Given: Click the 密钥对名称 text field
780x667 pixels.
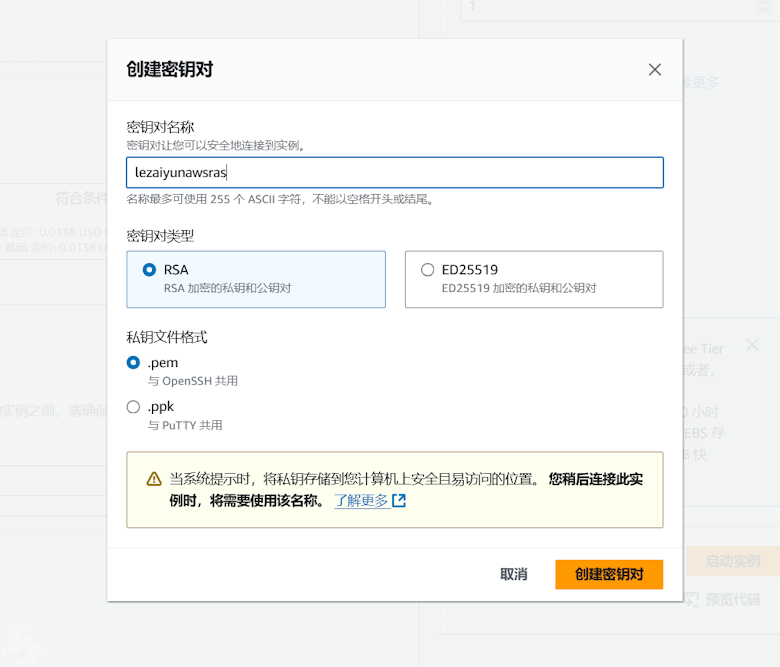Looking at the screenshot, I should [x=394, y=172].
